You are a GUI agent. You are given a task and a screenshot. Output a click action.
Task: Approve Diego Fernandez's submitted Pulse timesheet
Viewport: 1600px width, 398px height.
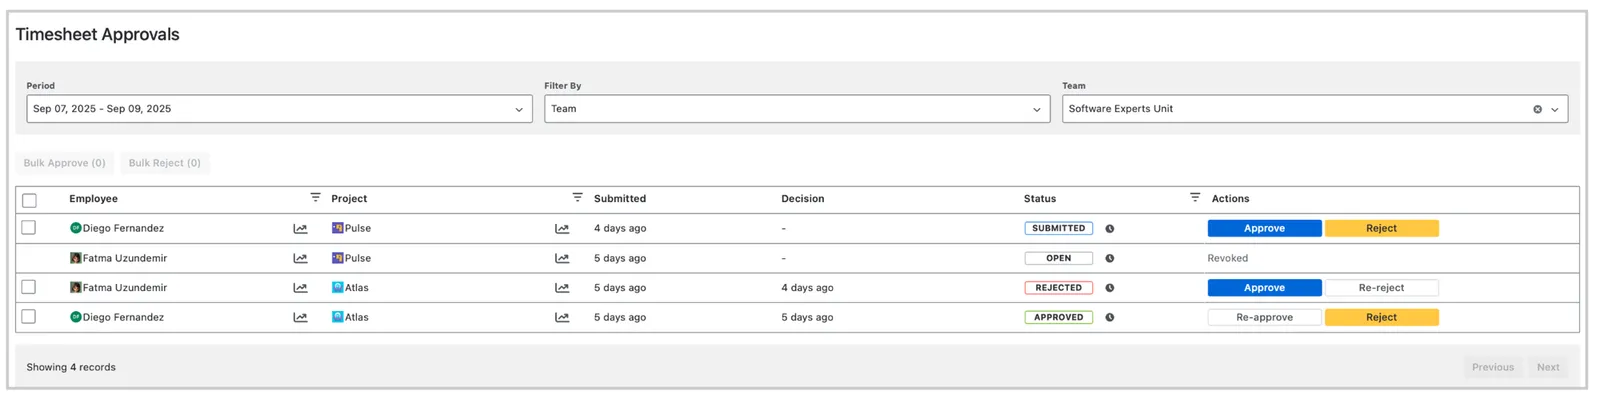point(1264,229)
